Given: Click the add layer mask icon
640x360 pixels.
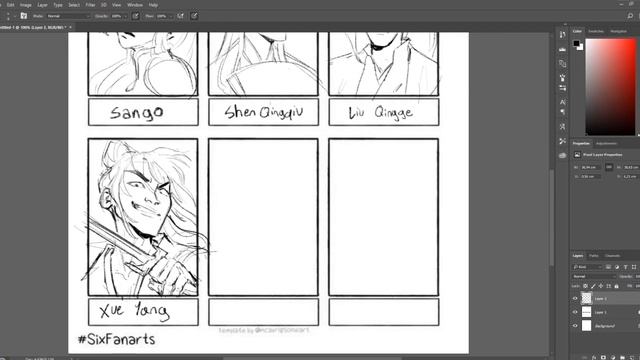Looking at the screenshot, I should point(603,357).
